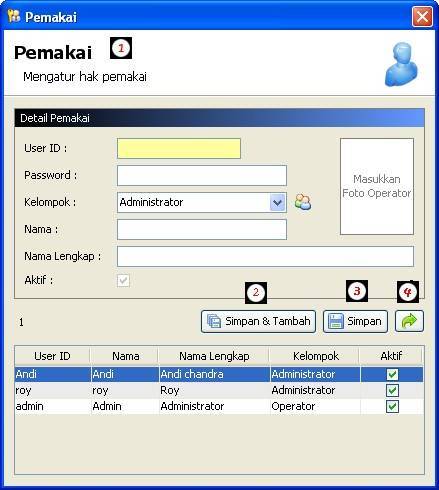Toggle Aktif checkbox for roy row

(x=392, y=390)
